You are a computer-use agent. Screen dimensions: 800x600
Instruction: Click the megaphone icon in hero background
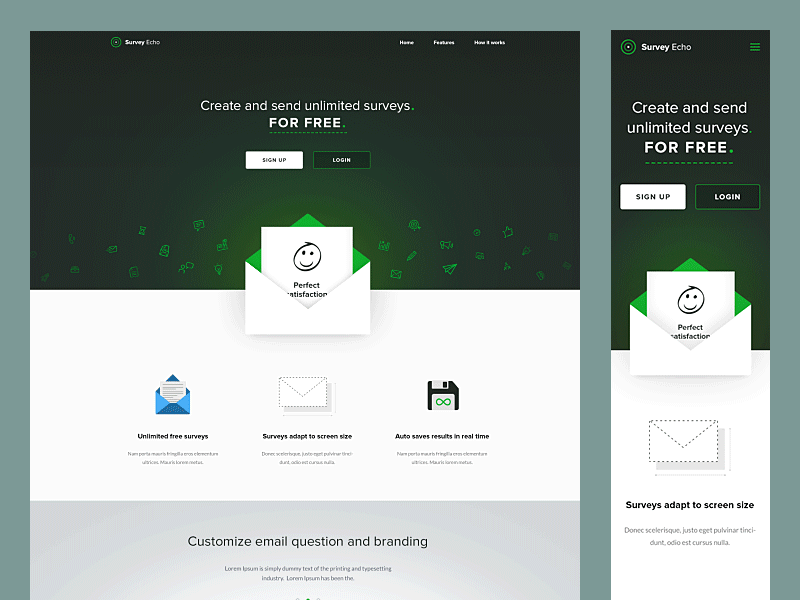click(x=445, y=244)
